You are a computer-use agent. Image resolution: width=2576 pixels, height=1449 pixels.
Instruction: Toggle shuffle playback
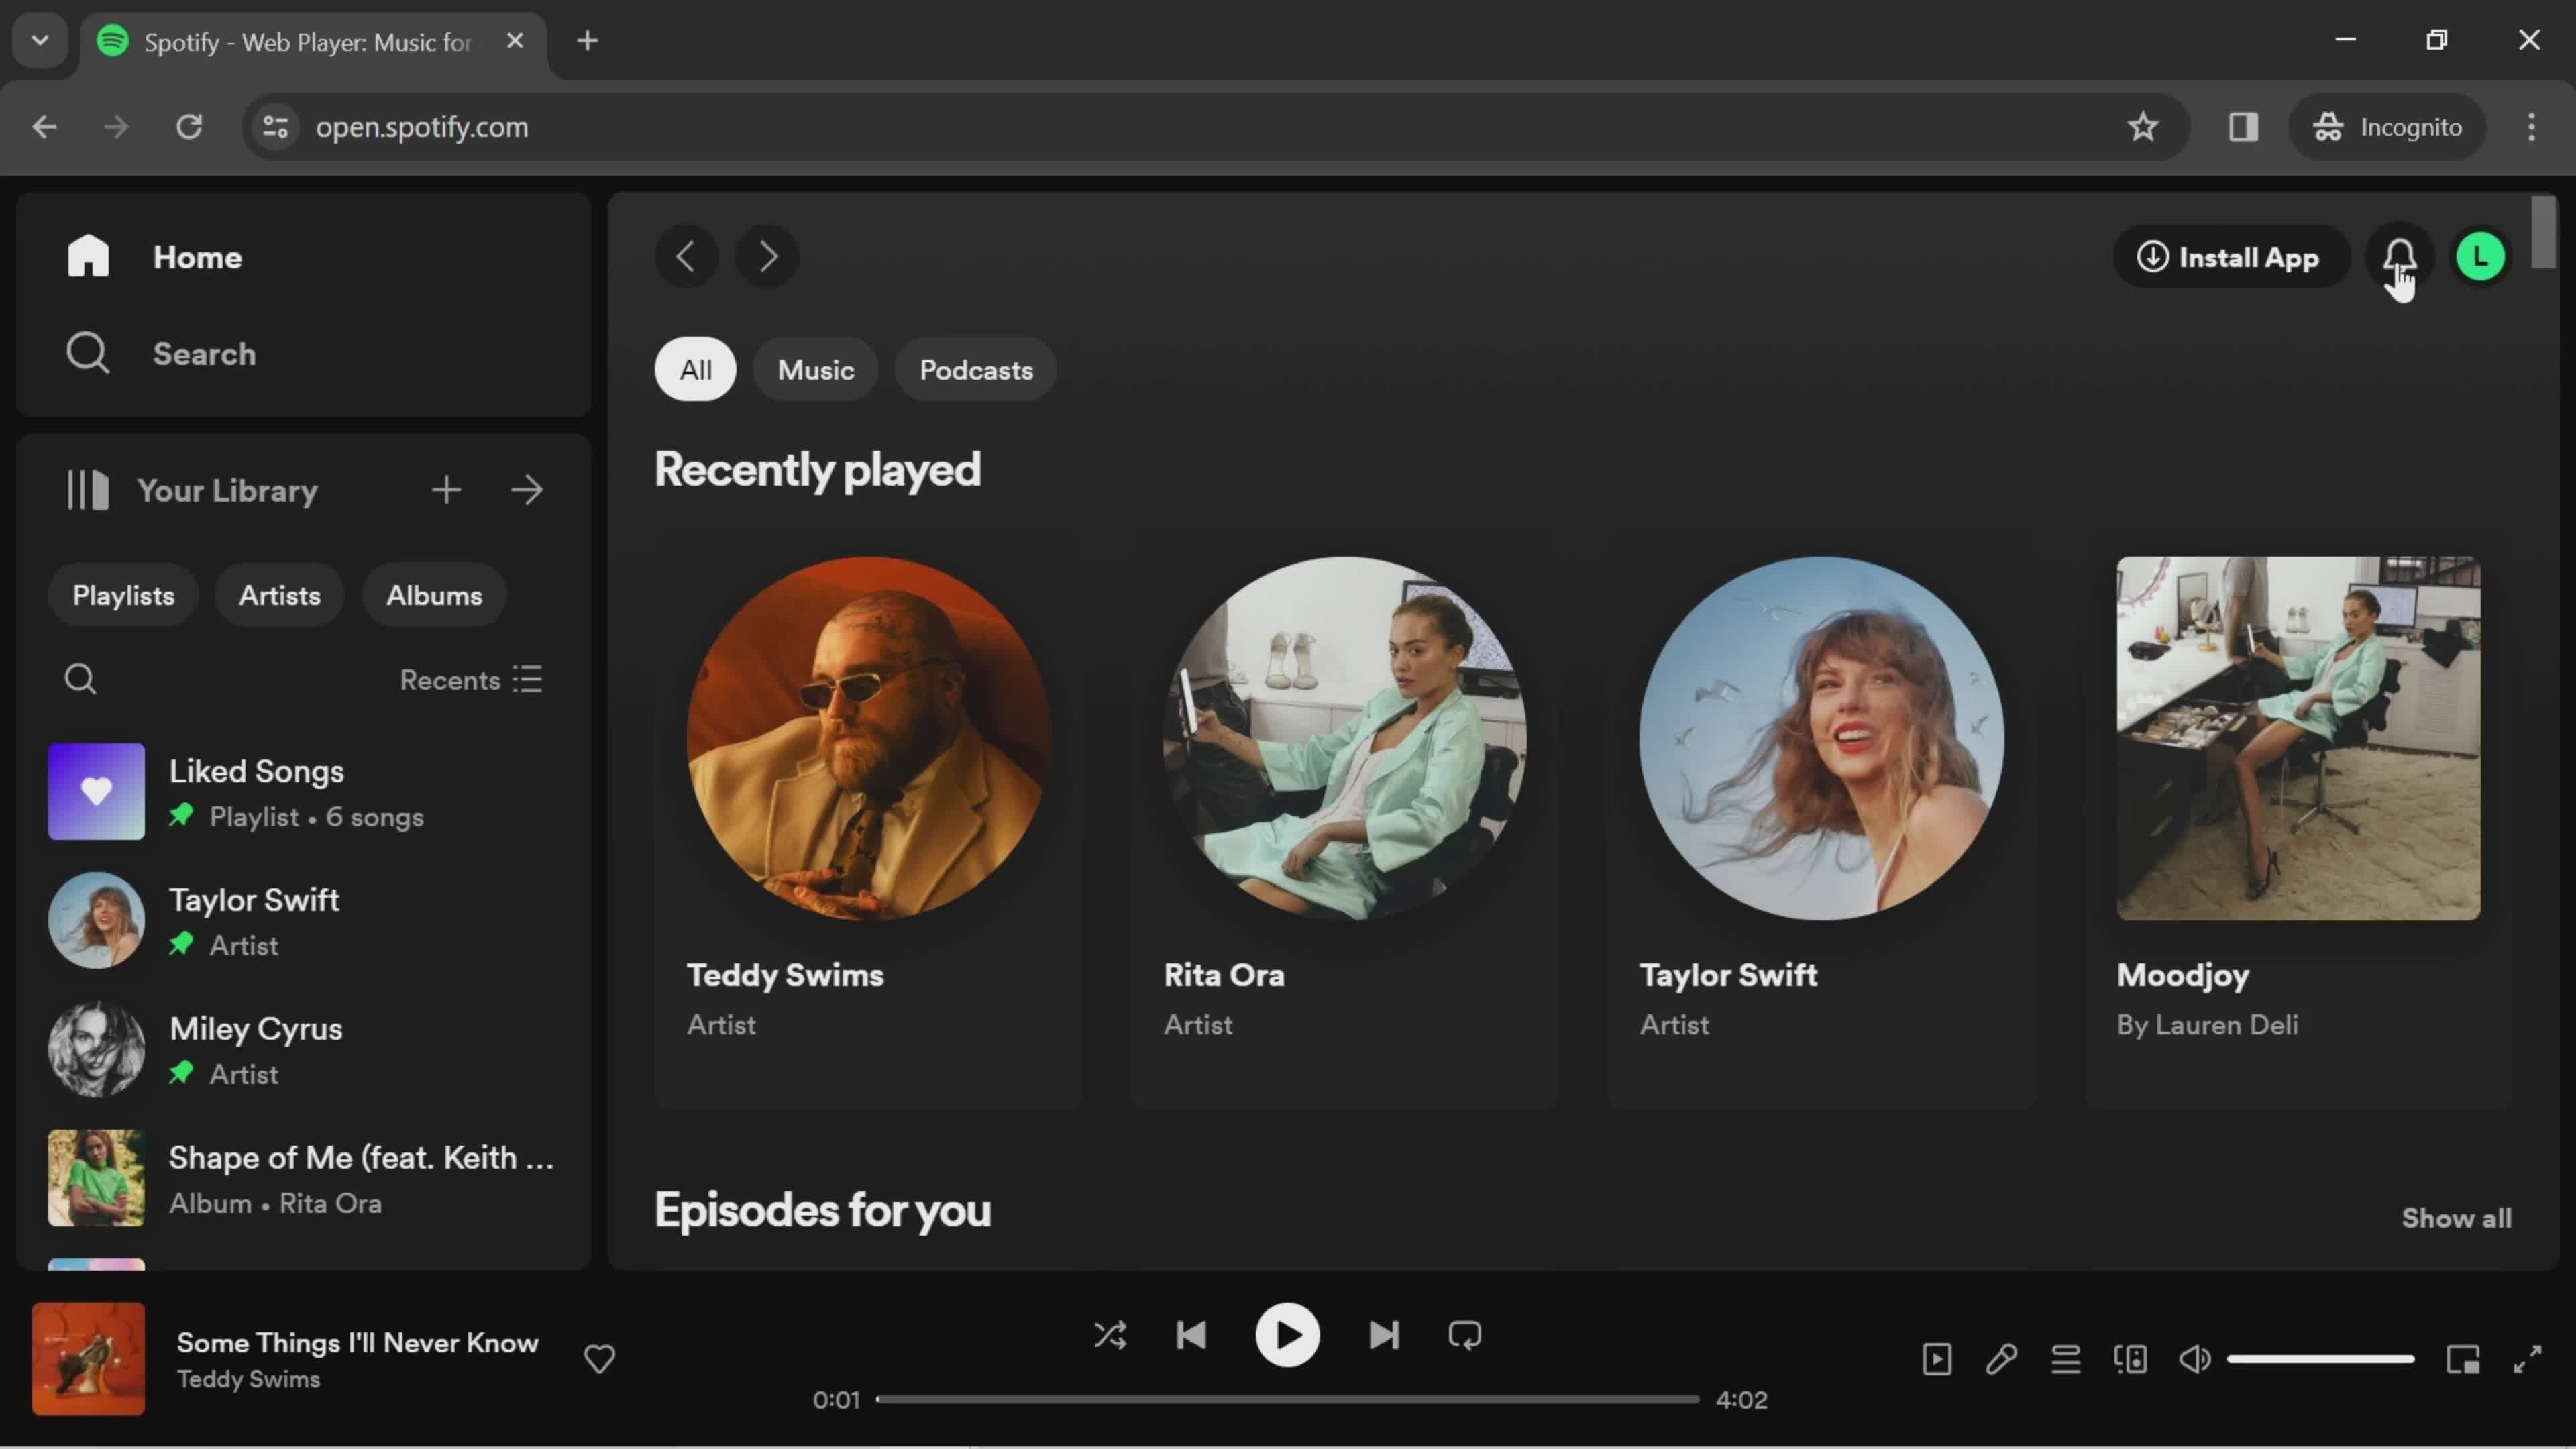pyautogui.click(x=1110, y=1335)
